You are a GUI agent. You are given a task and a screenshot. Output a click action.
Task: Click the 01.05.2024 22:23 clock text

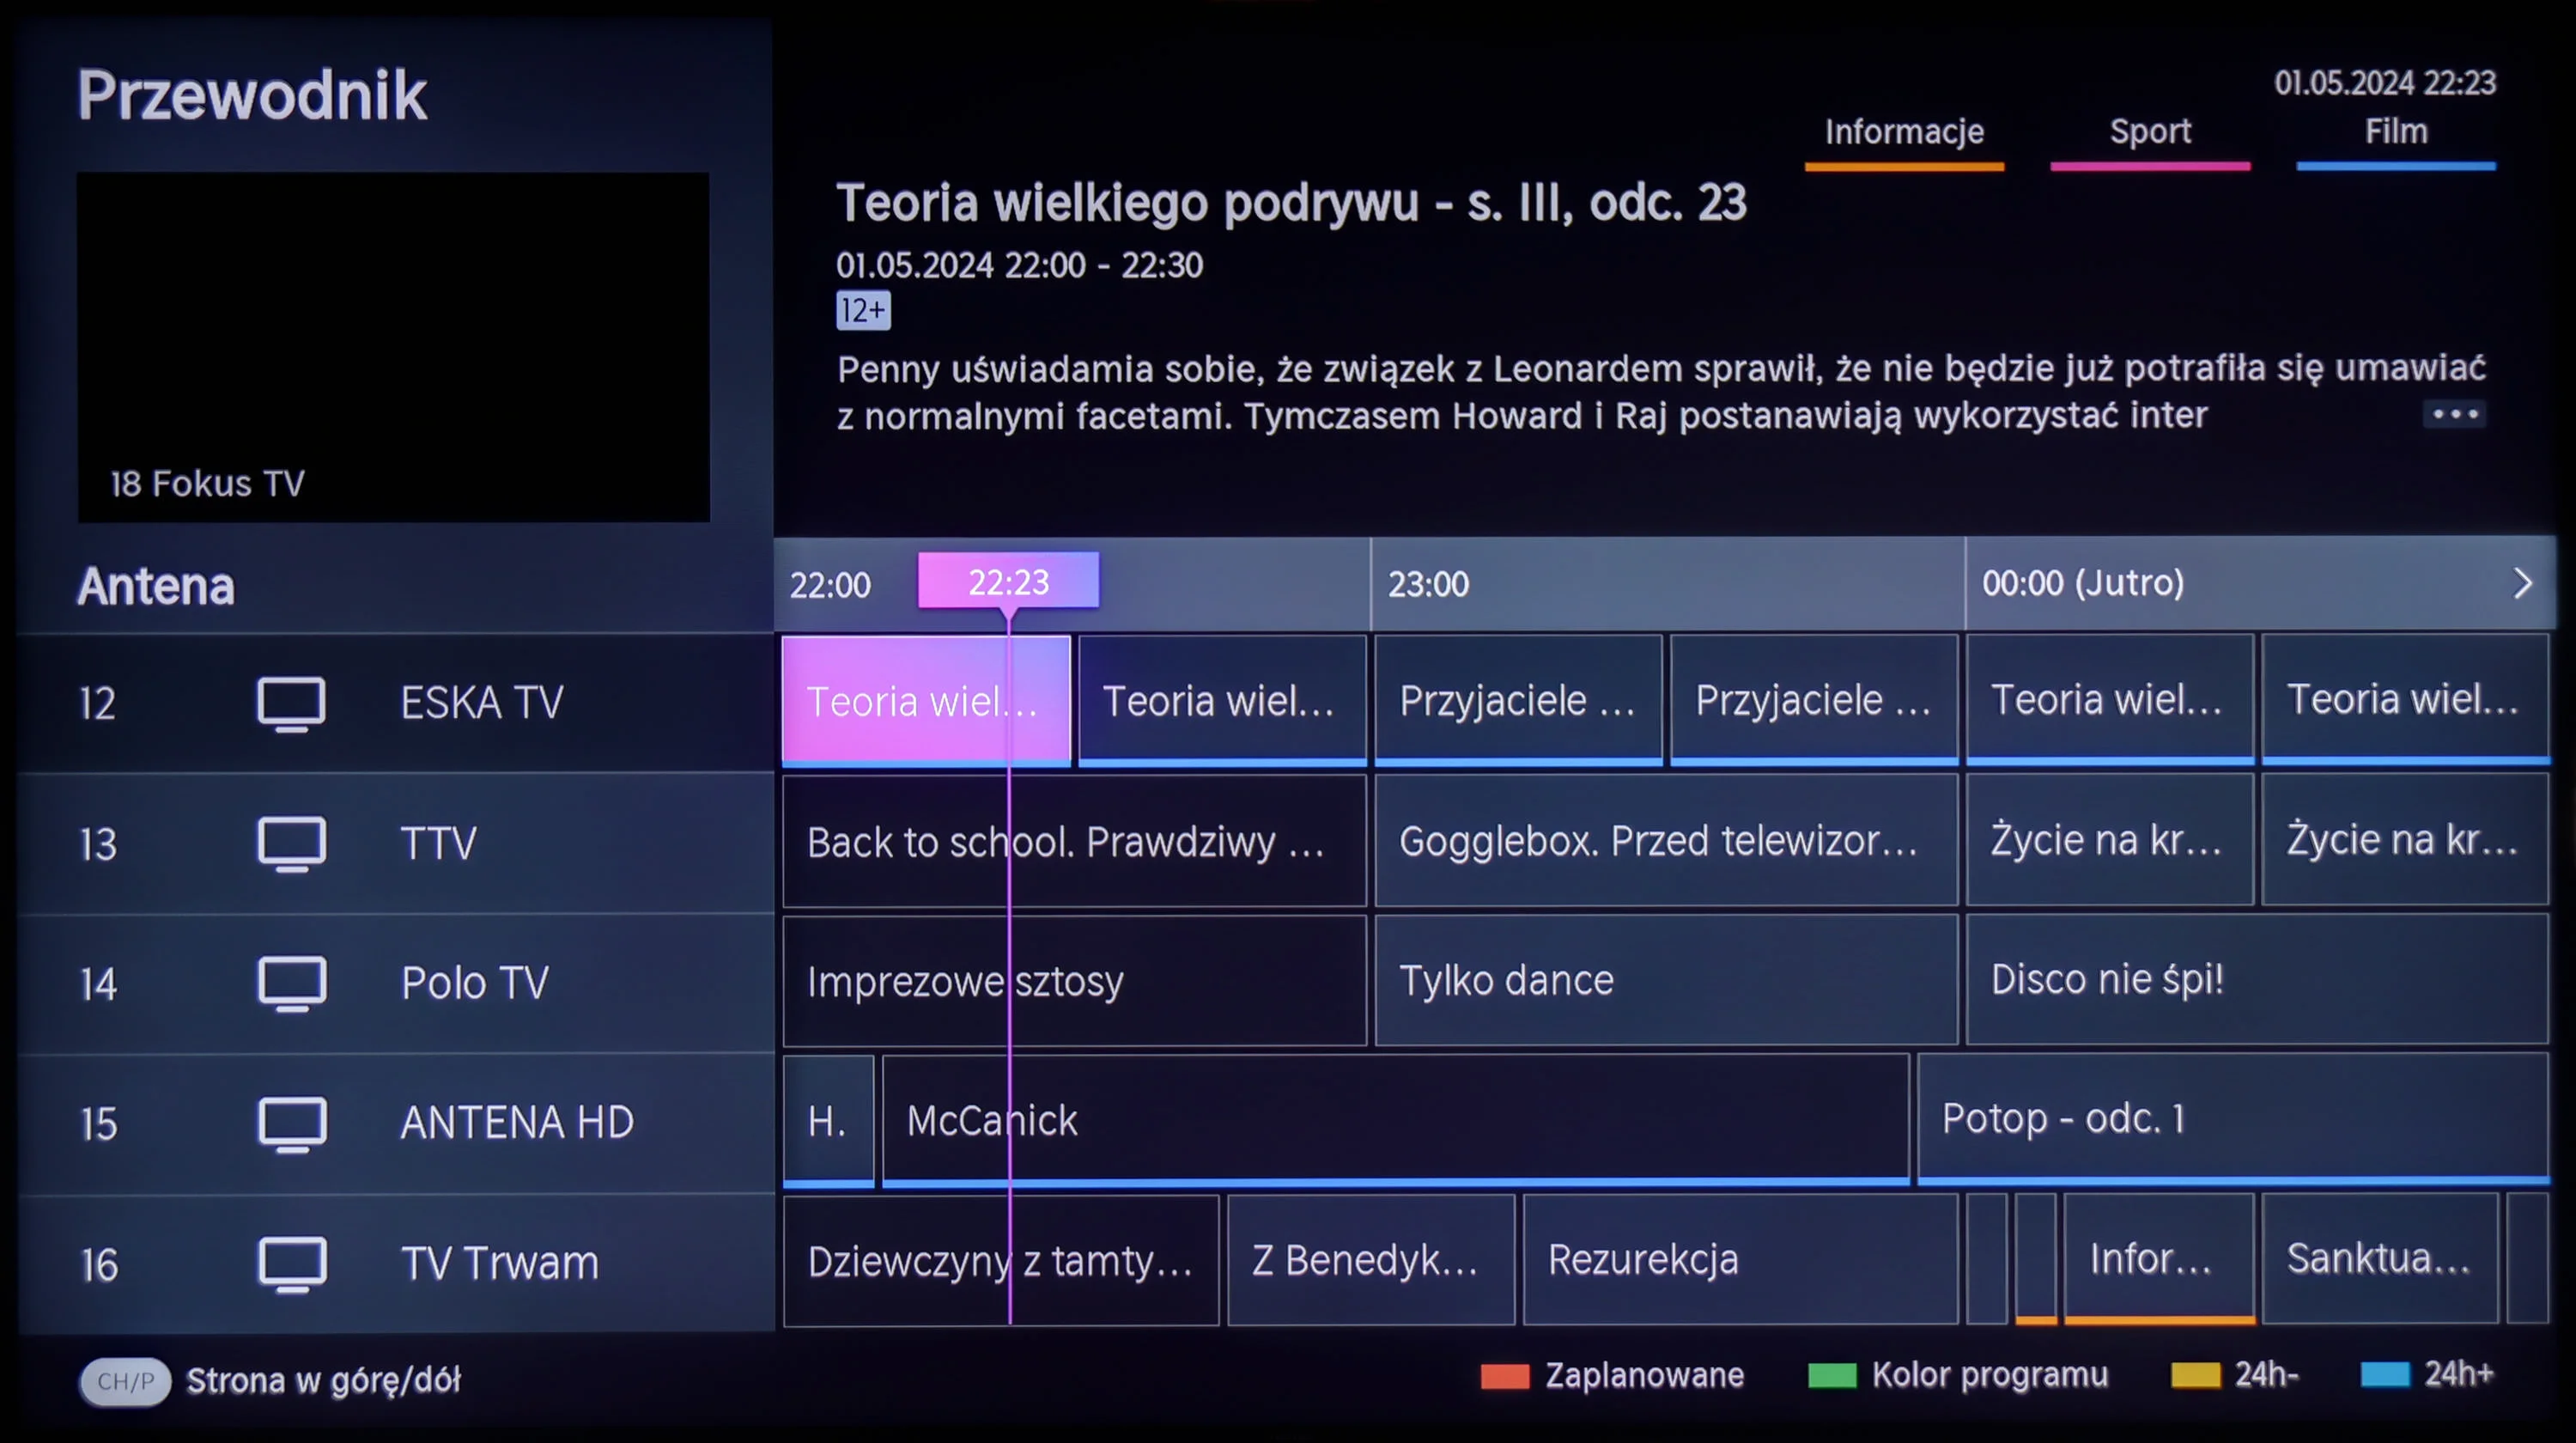2385,83
